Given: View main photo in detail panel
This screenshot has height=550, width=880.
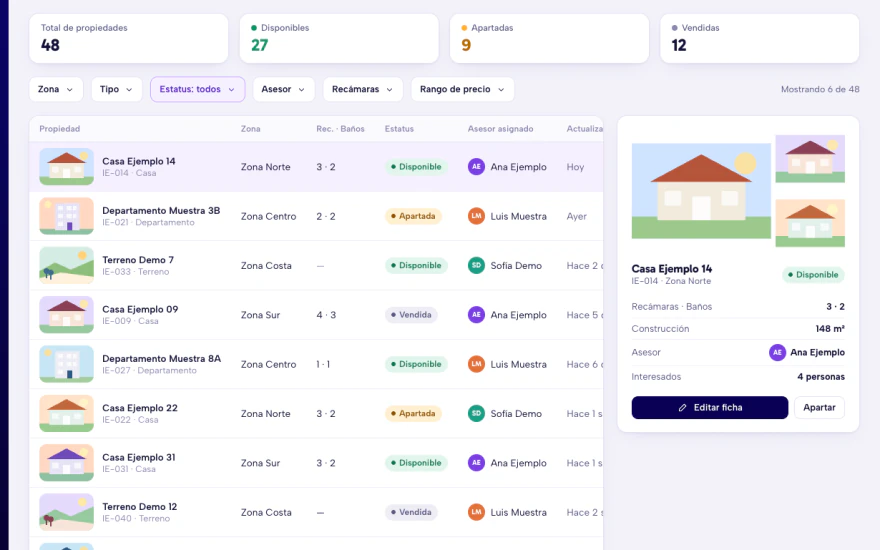Looking at the screenshot, I should coord(701,191).
